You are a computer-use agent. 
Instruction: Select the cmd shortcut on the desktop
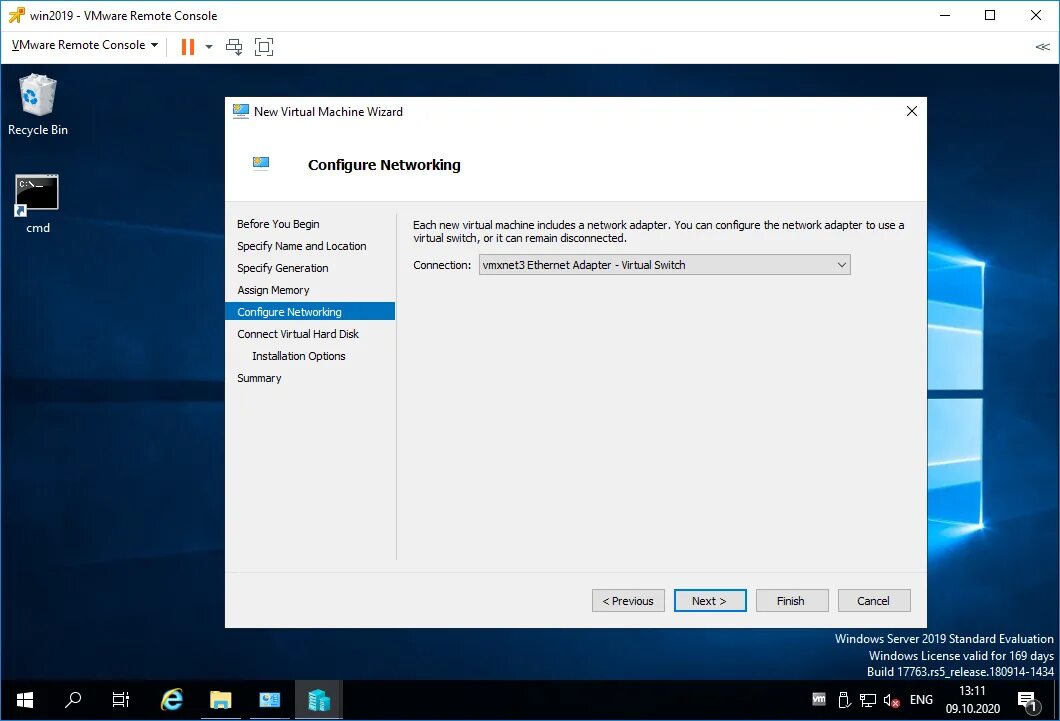tap(37, 204)
